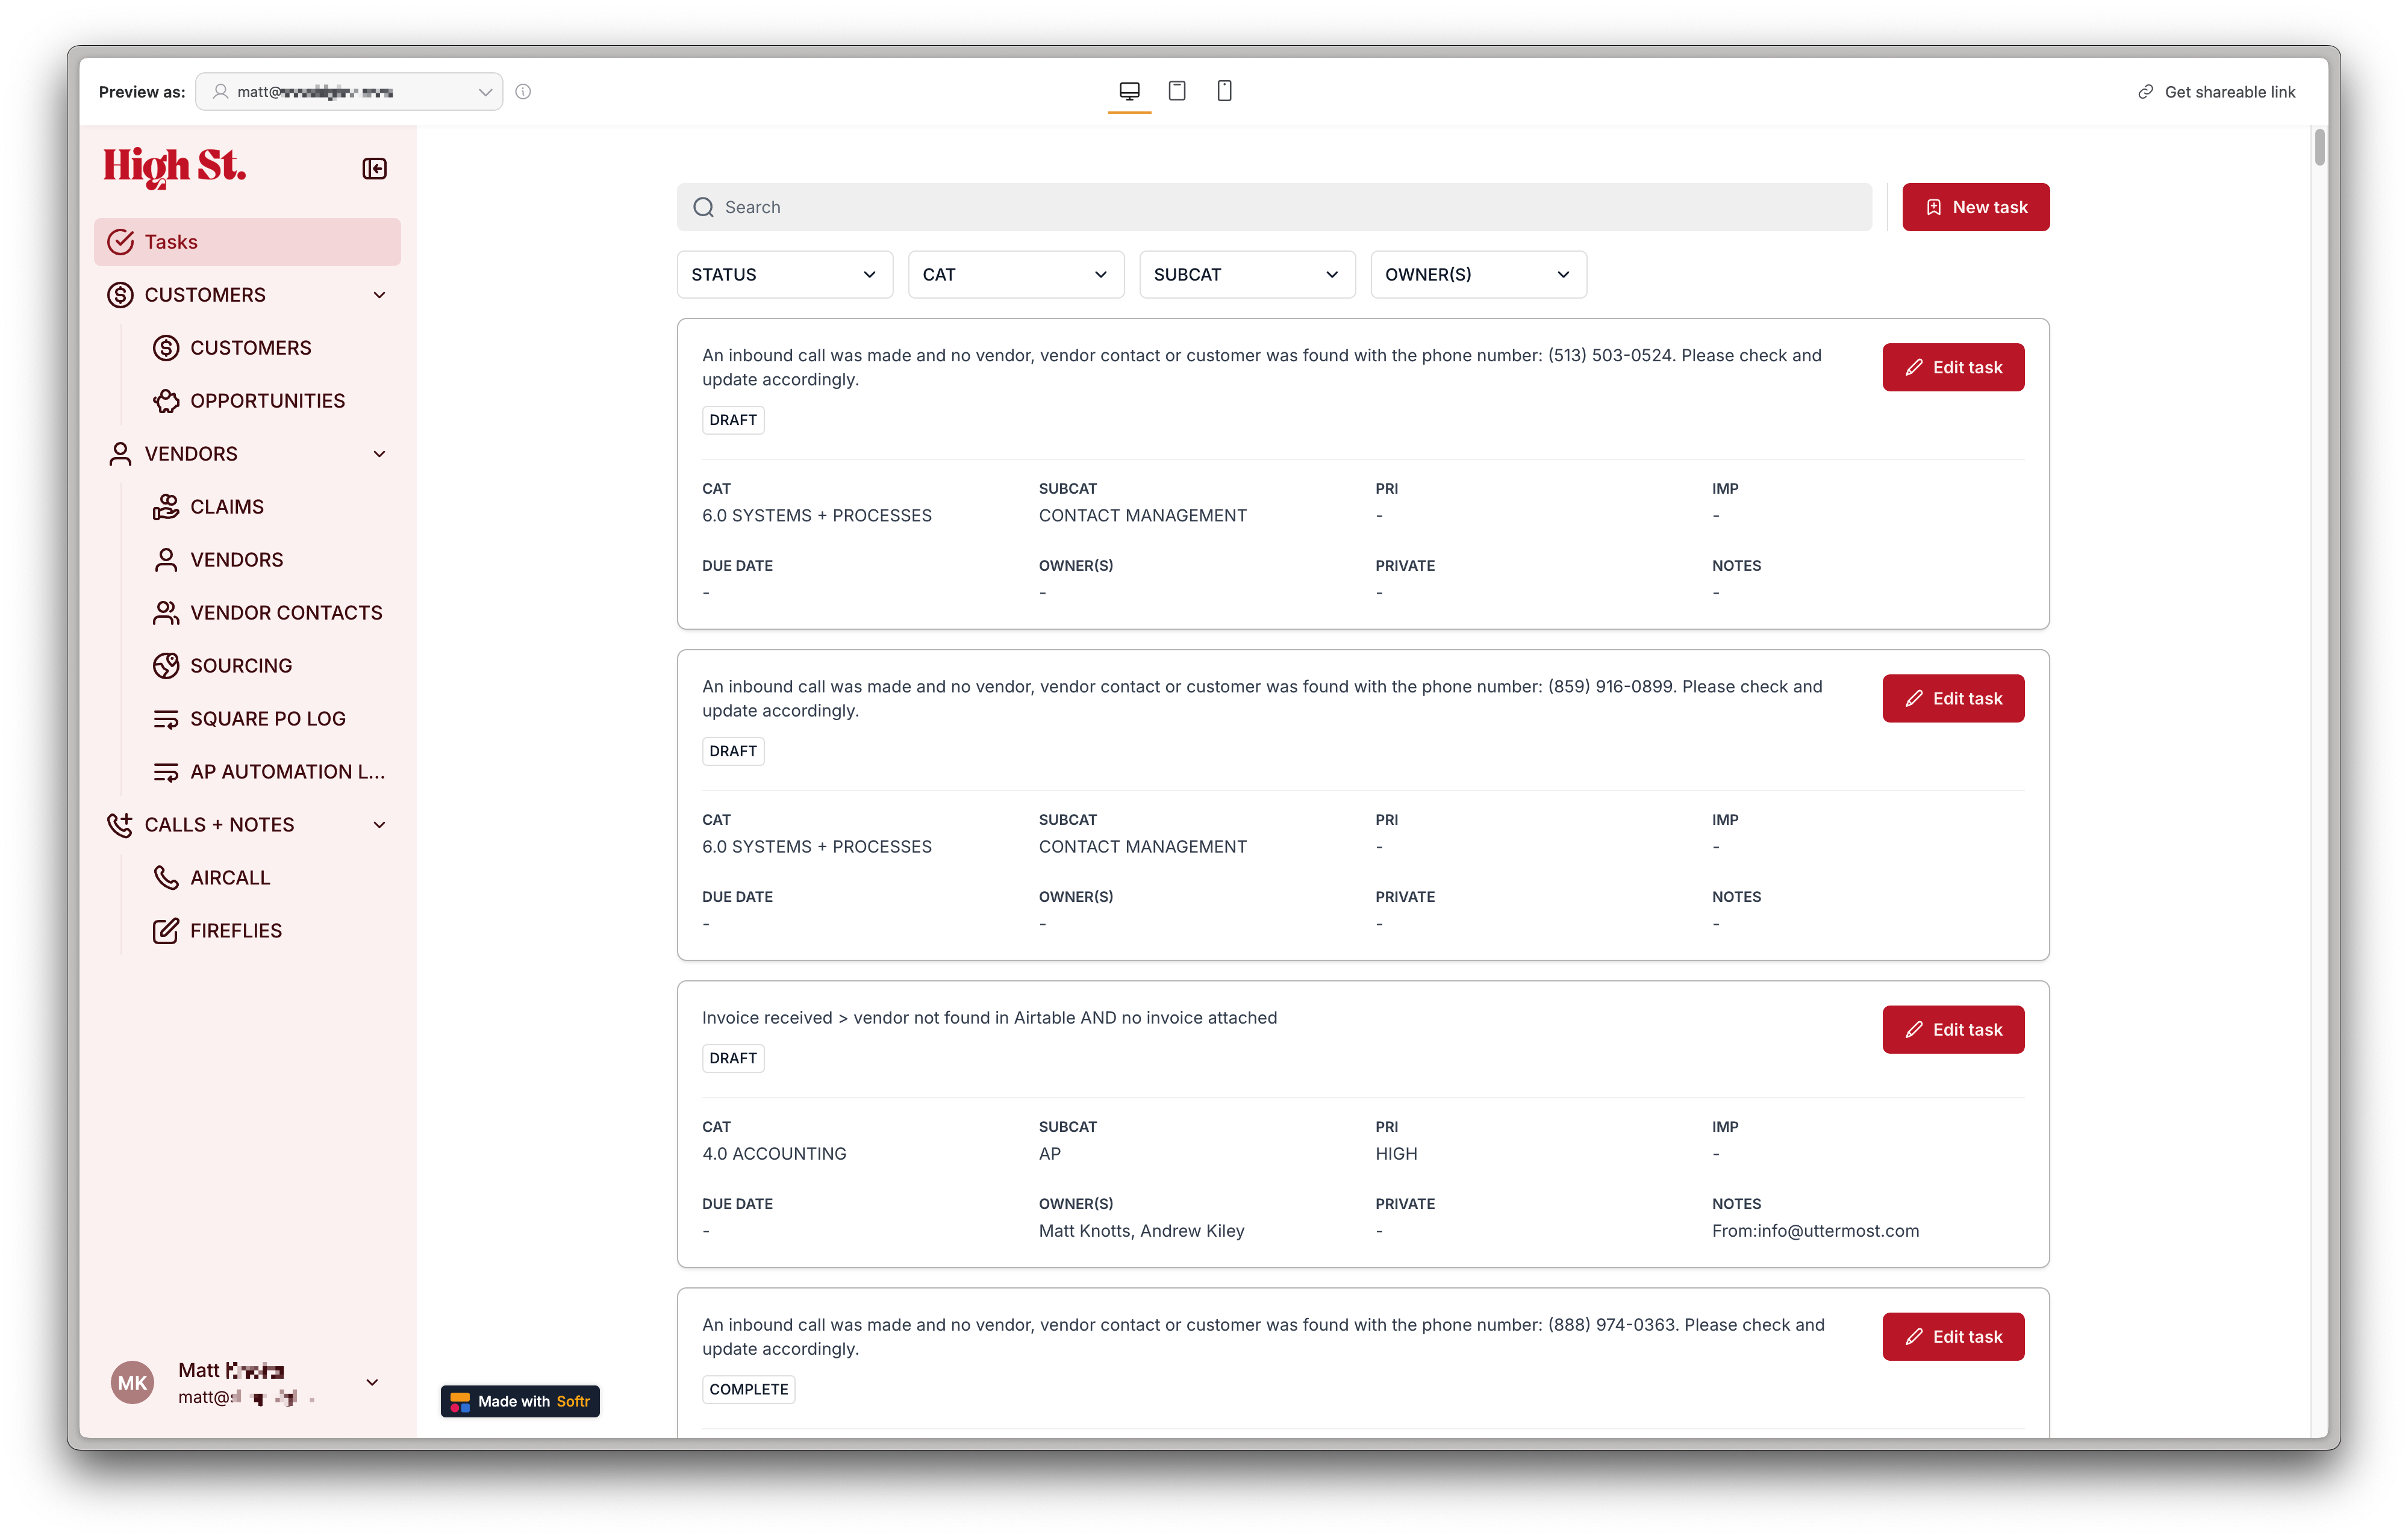Switch to the mobile preview icon
2408x1539 pixels.
1224,91
